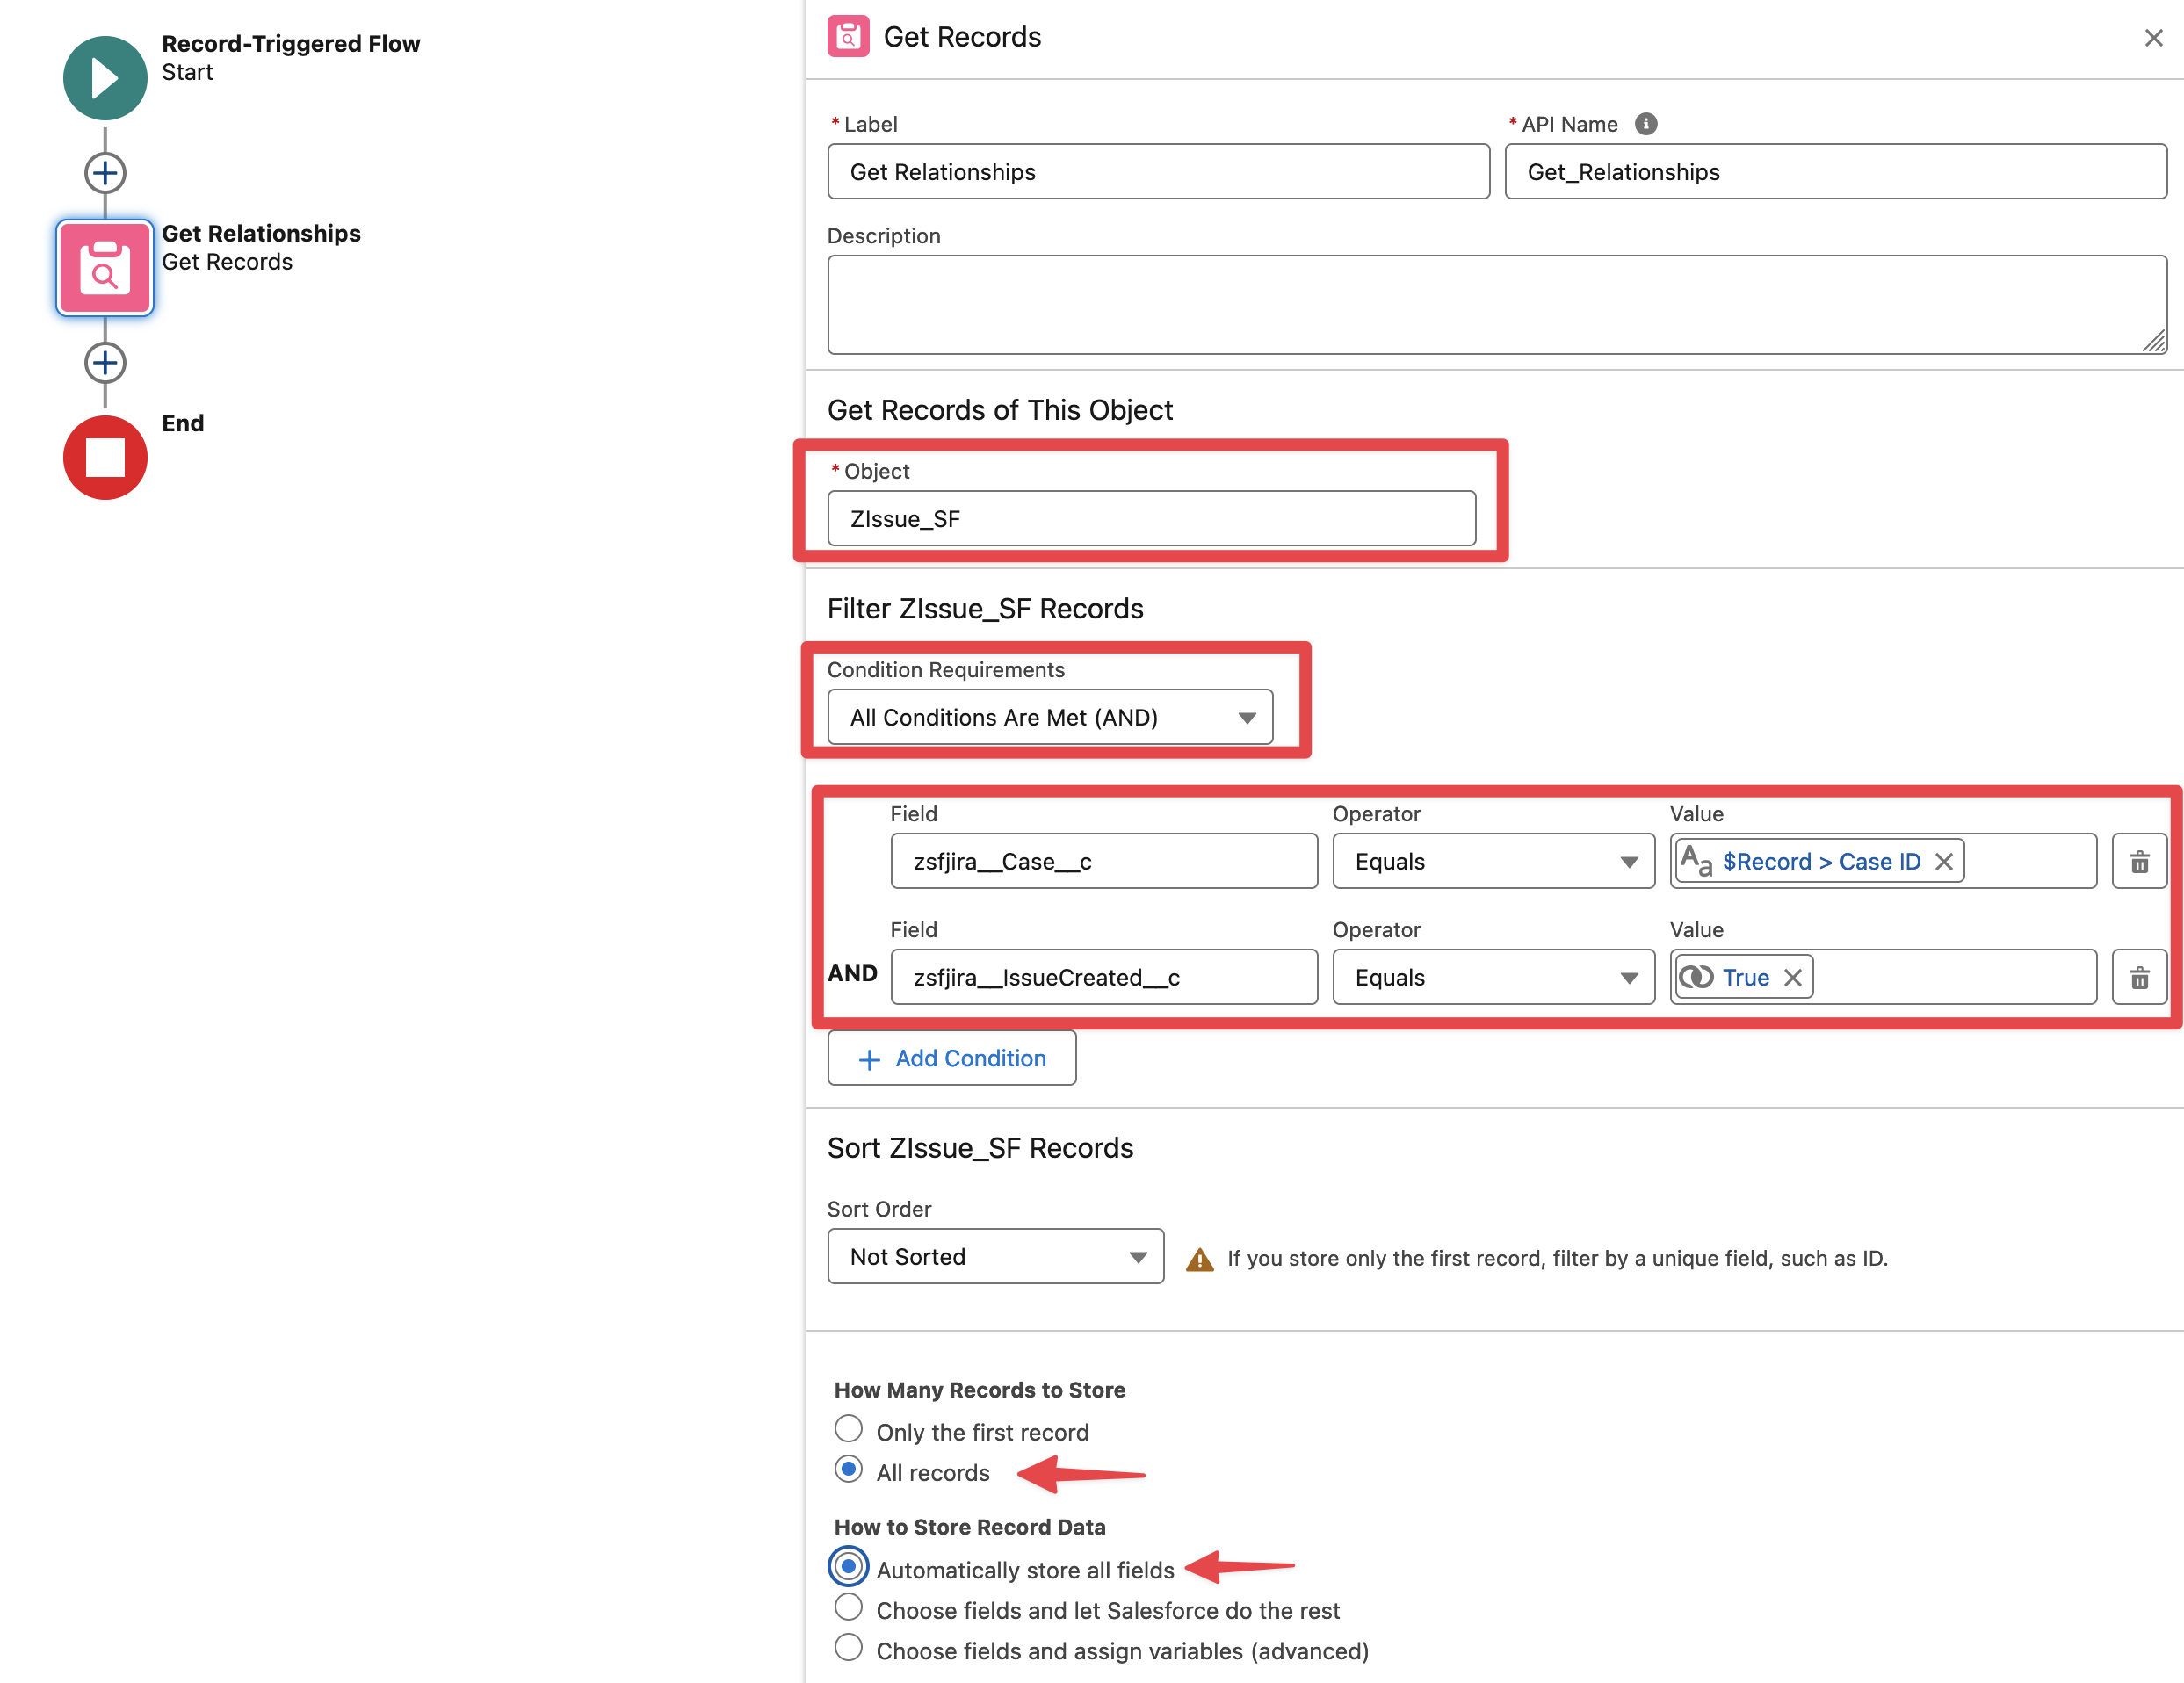Click the red End stop icon
Viewport: 2184px width, 1683px height.
click(x=105, y=457)
